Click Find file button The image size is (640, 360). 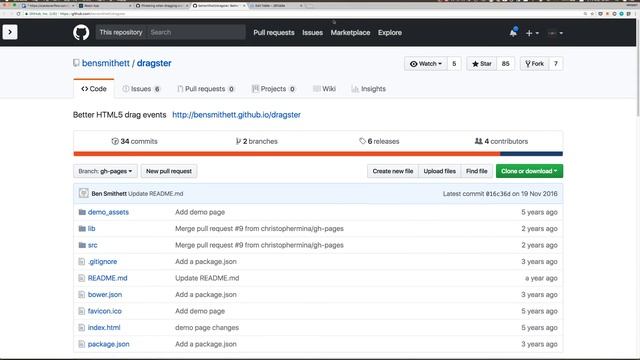tap(477, 171)
